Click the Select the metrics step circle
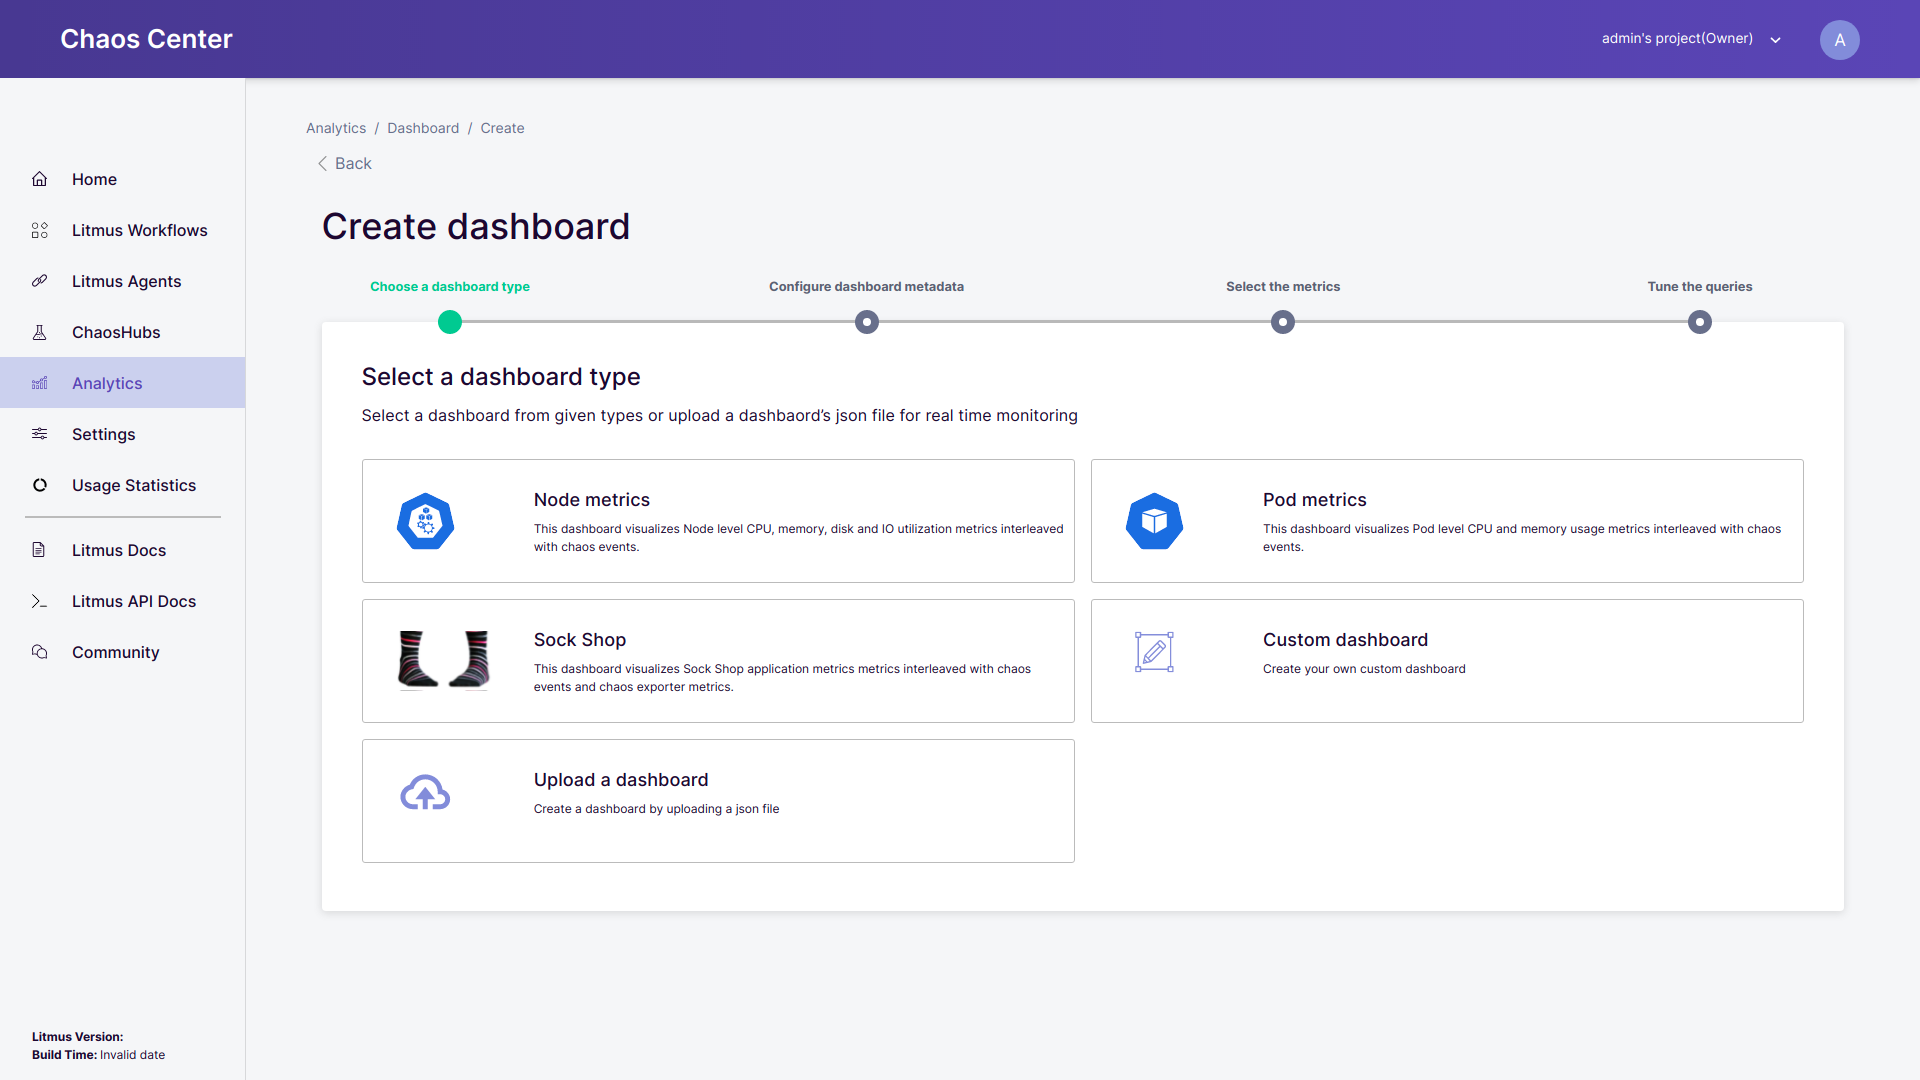Viewport: 1920px width, 1080px height. pos(1283,322)
